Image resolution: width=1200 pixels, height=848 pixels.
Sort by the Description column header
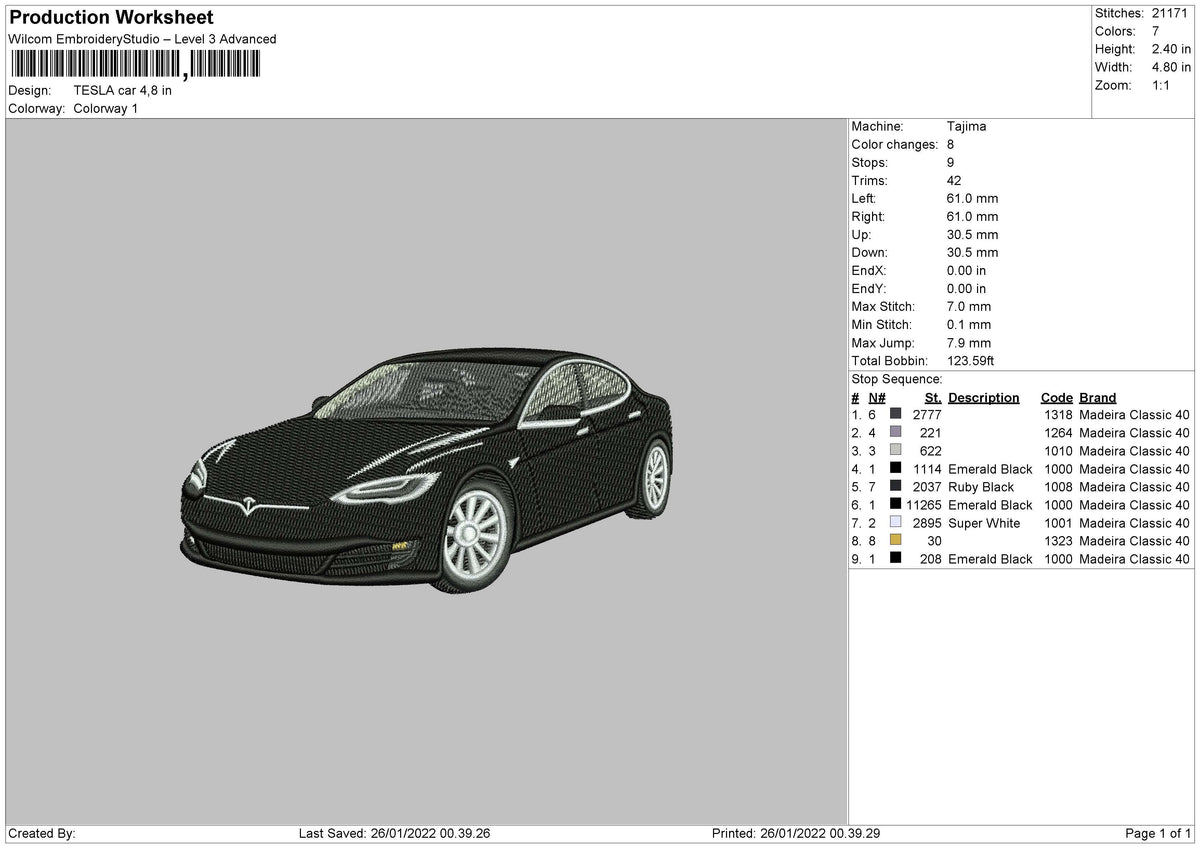click(983, 397)
